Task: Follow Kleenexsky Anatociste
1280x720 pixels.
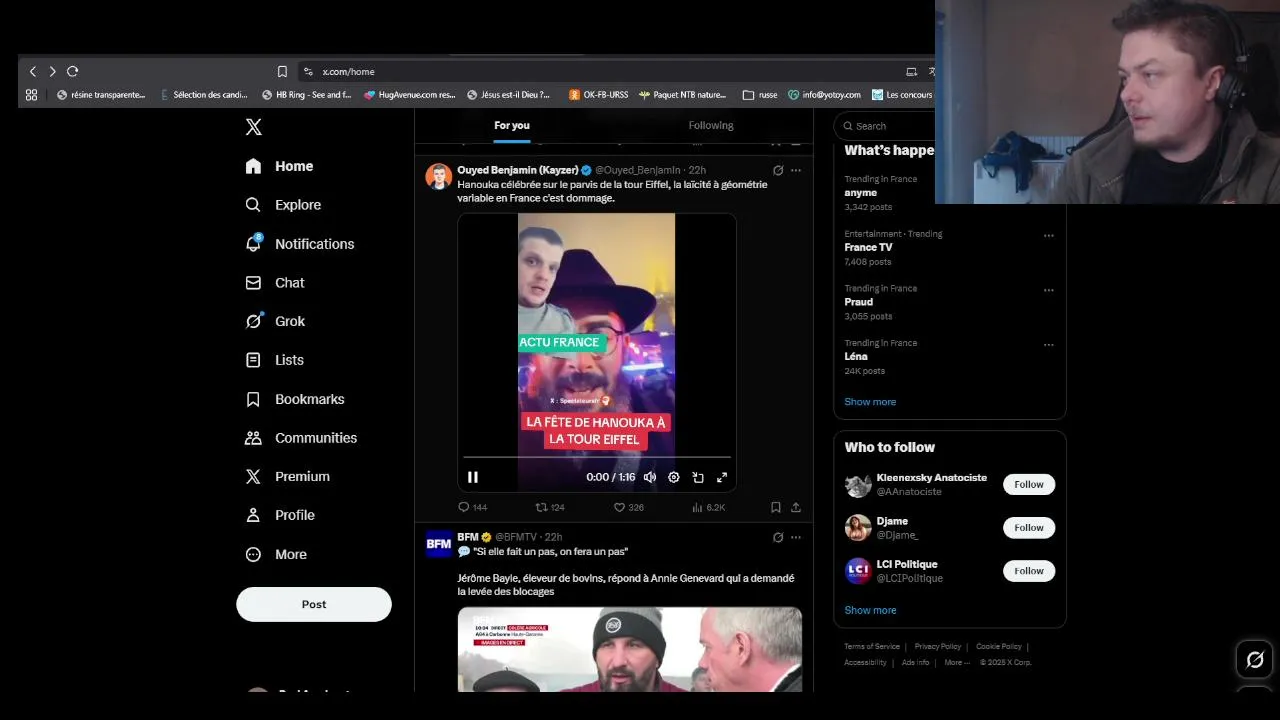Action: pos(1029,484)
